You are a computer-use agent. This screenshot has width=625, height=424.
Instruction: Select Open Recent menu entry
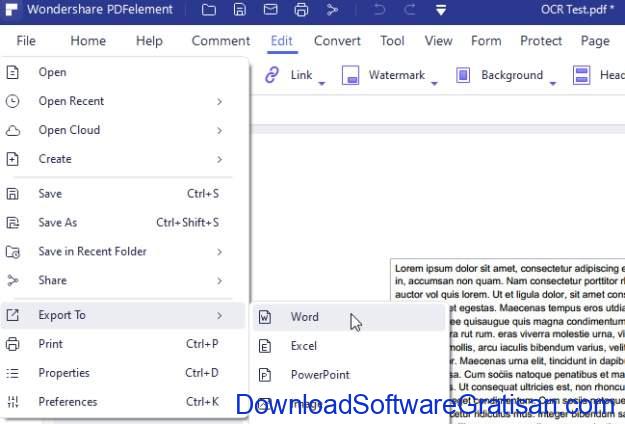click(125, 101)
